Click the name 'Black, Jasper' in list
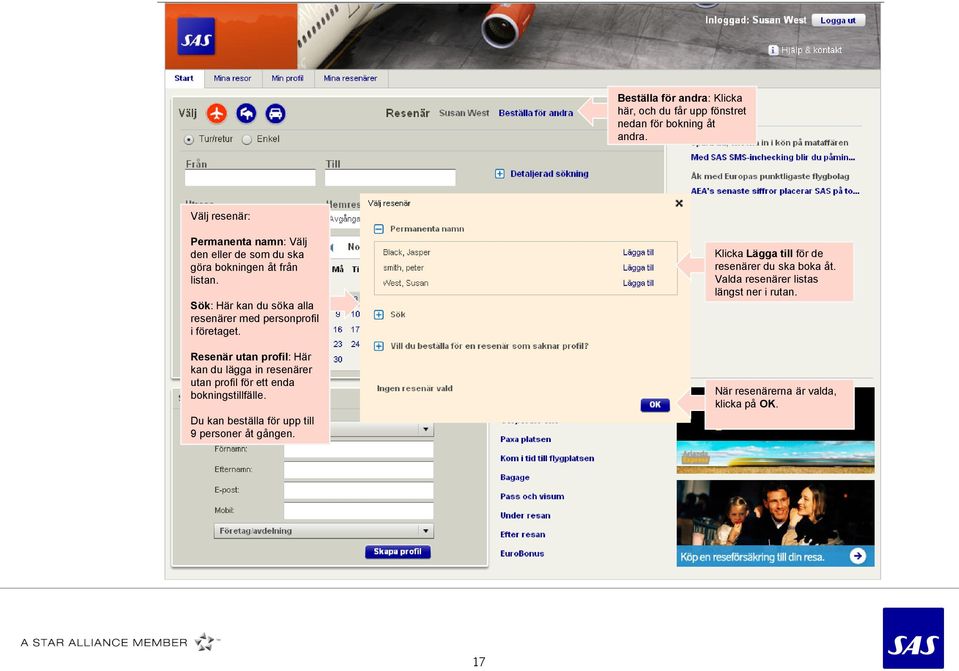 pos(407,252)
